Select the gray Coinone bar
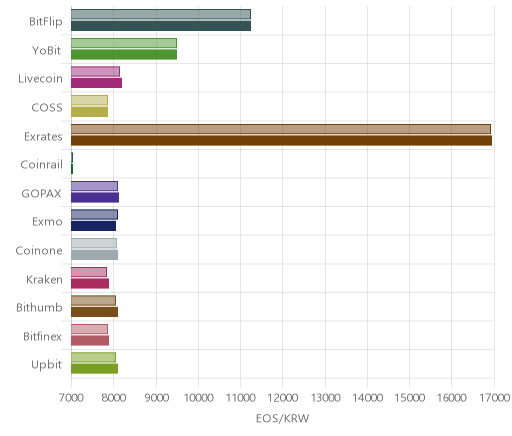 94,255
